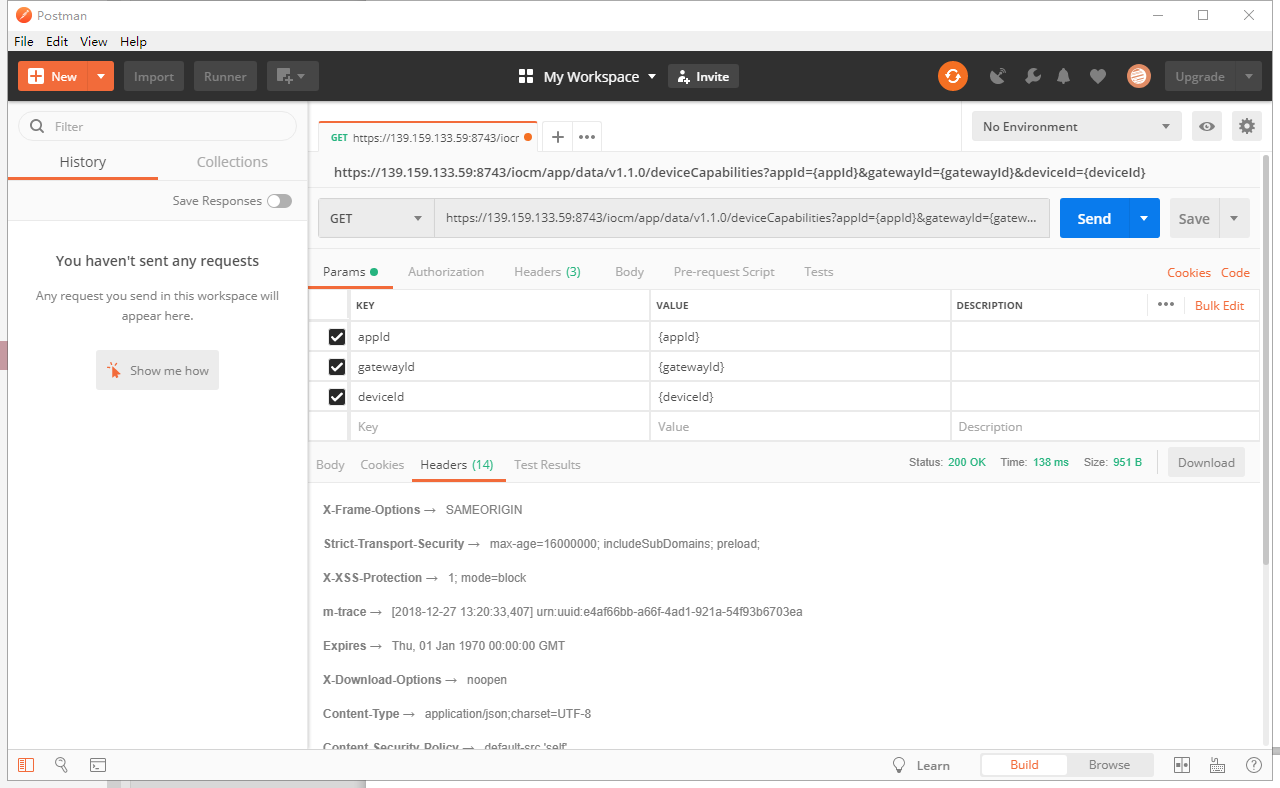This screenshot has width=1280, height=788.
Task: Expand the Save button dropdown arrow
Action: click(x=1234, y=218)
